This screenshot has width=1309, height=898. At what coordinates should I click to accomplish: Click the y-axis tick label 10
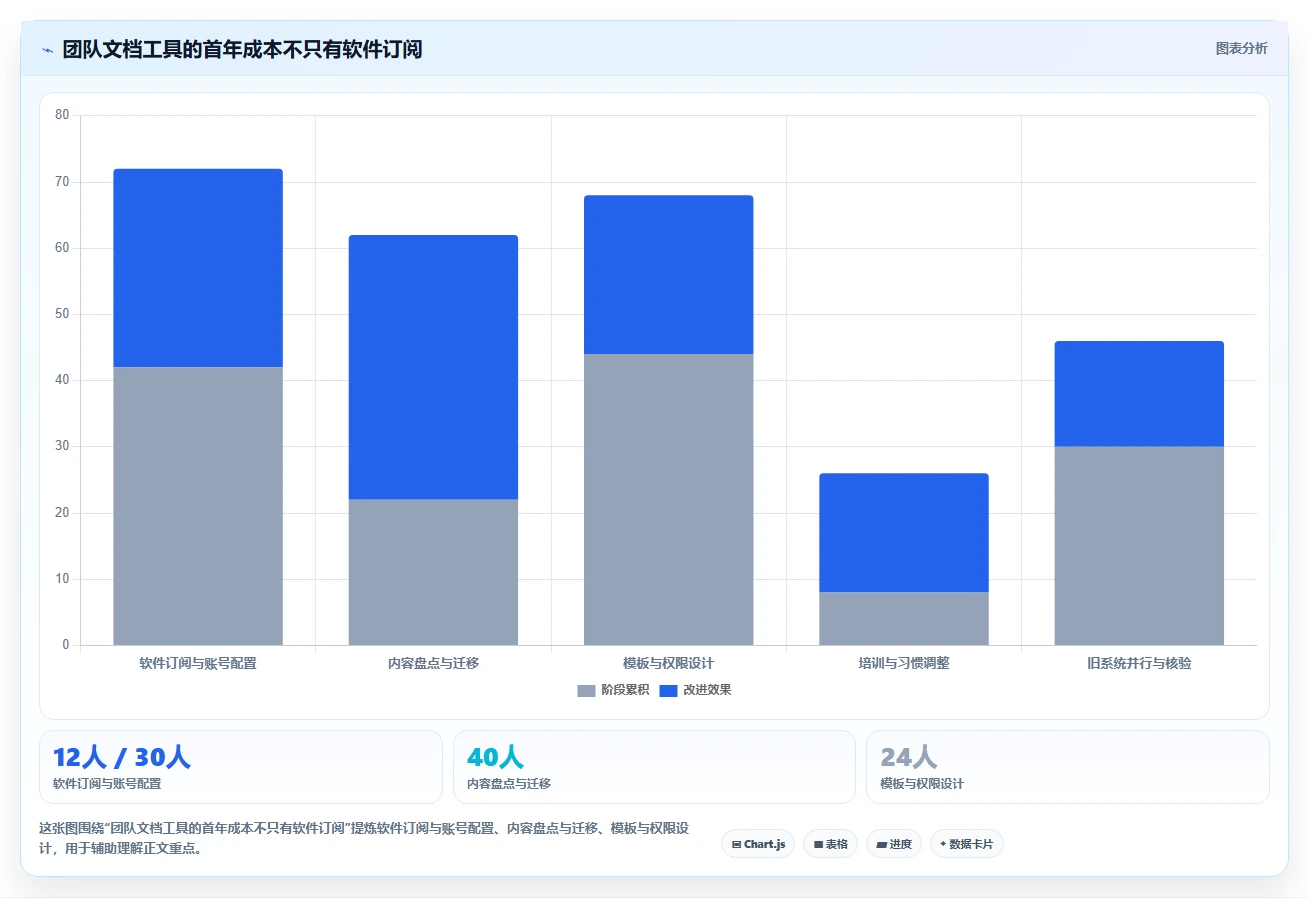pyautogui.click(x=62, y=579)
